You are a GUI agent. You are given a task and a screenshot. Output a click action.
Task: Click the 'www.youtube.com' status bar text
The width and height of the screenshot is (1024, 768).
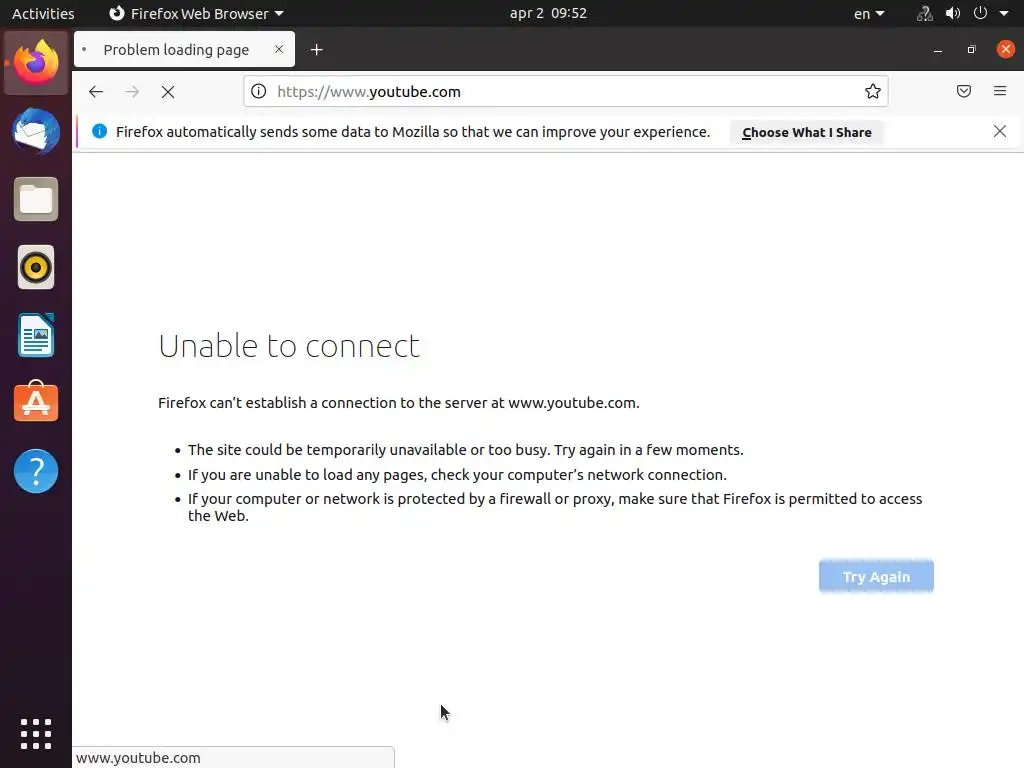138,758
